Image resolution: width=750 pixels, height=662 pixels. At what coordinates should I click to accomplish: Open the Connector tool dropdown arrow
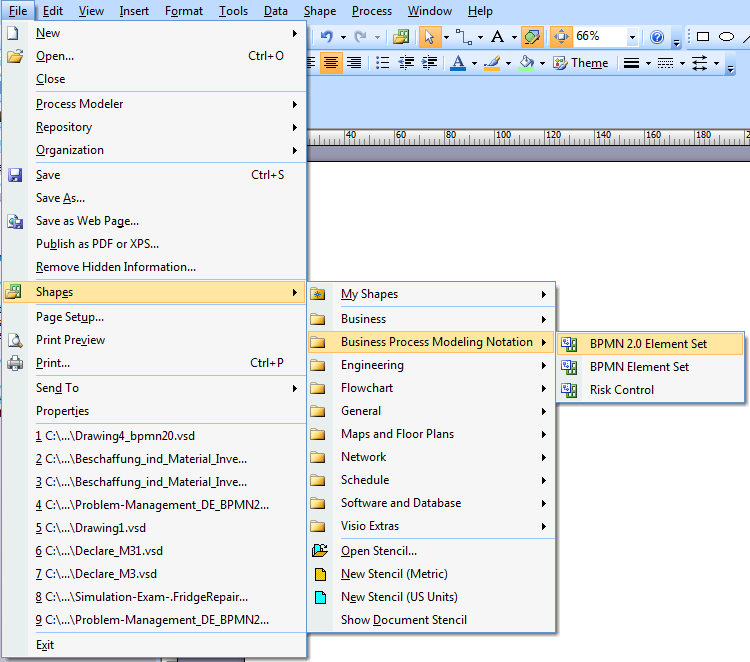coord(480,37)
